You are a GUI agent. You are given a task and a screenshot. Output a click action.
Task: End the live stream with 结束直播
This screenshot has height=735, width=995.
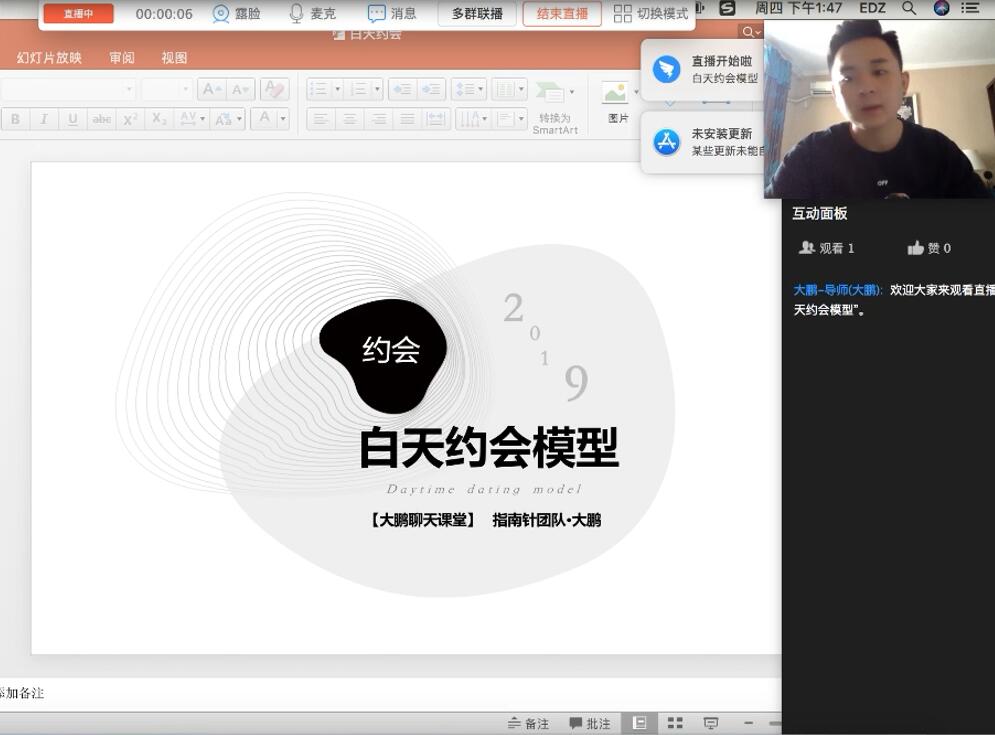coord(561,14)
